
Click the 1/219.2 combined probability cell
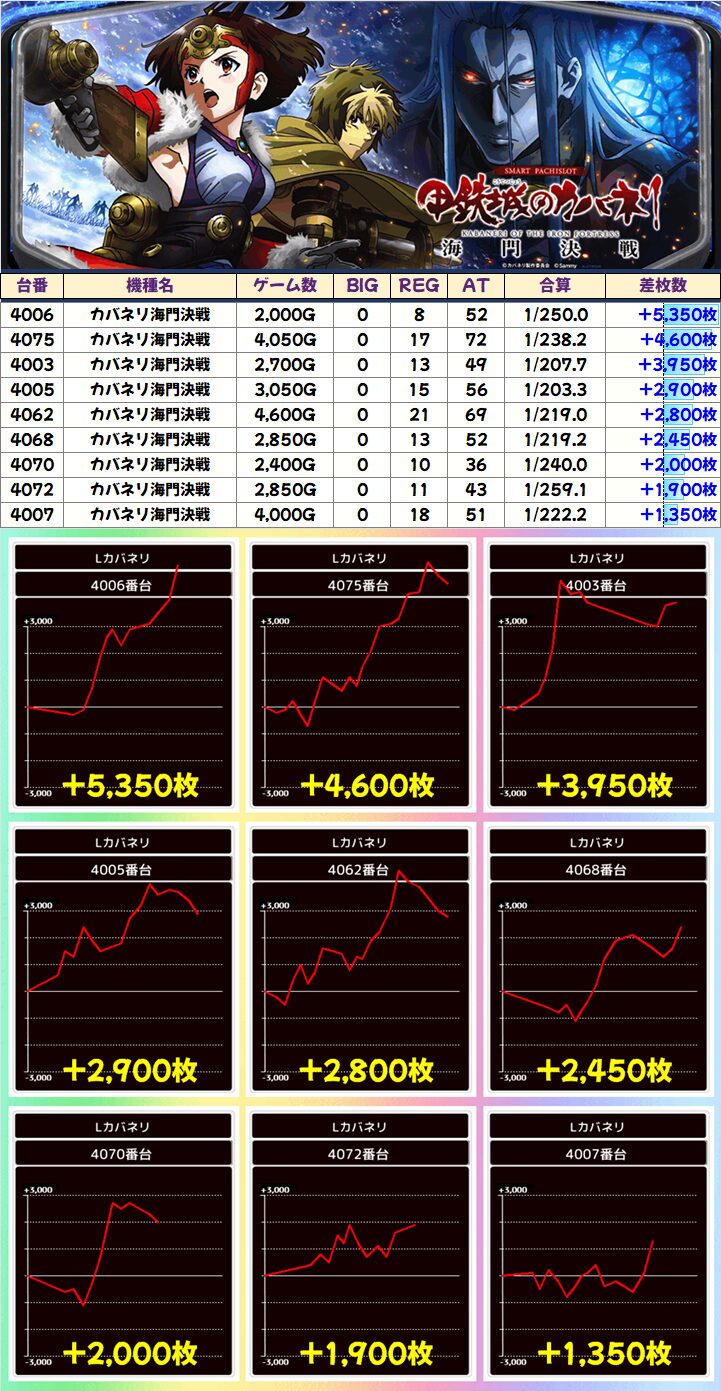[555, 440]
